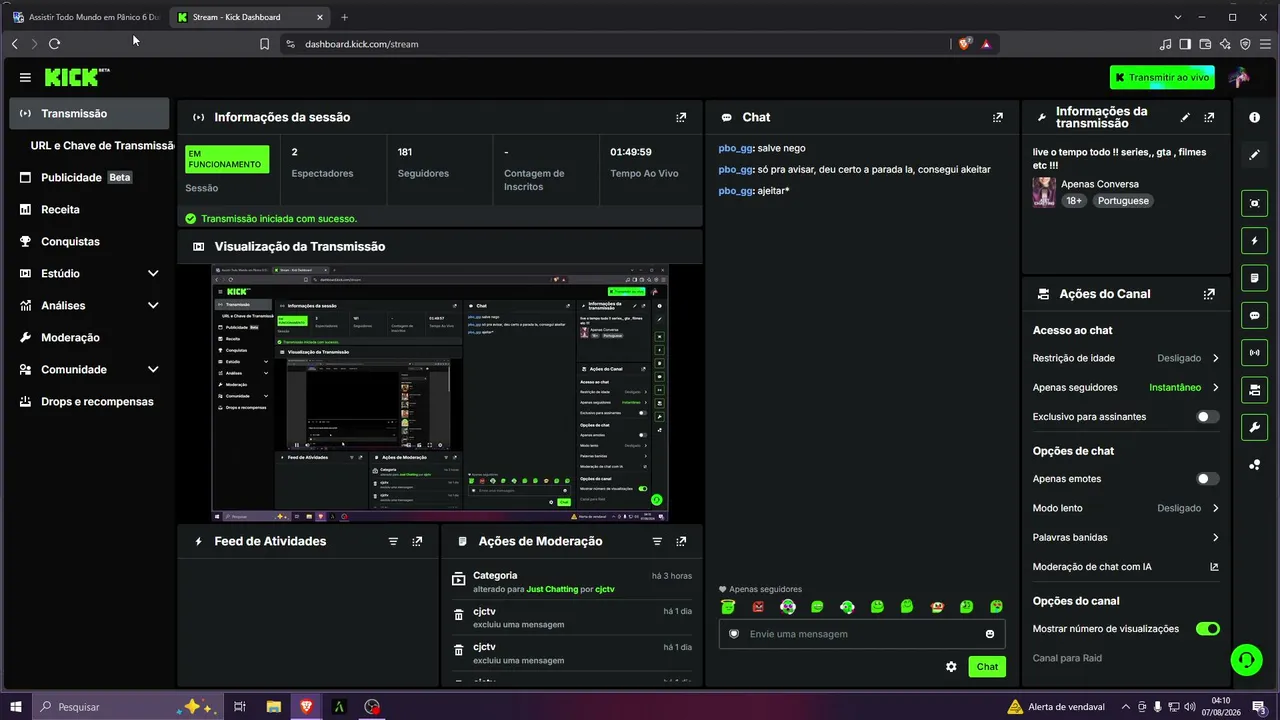Pop out the Chat panel
This screenshot has height=720, width=1280.
(x=997, y=117)
